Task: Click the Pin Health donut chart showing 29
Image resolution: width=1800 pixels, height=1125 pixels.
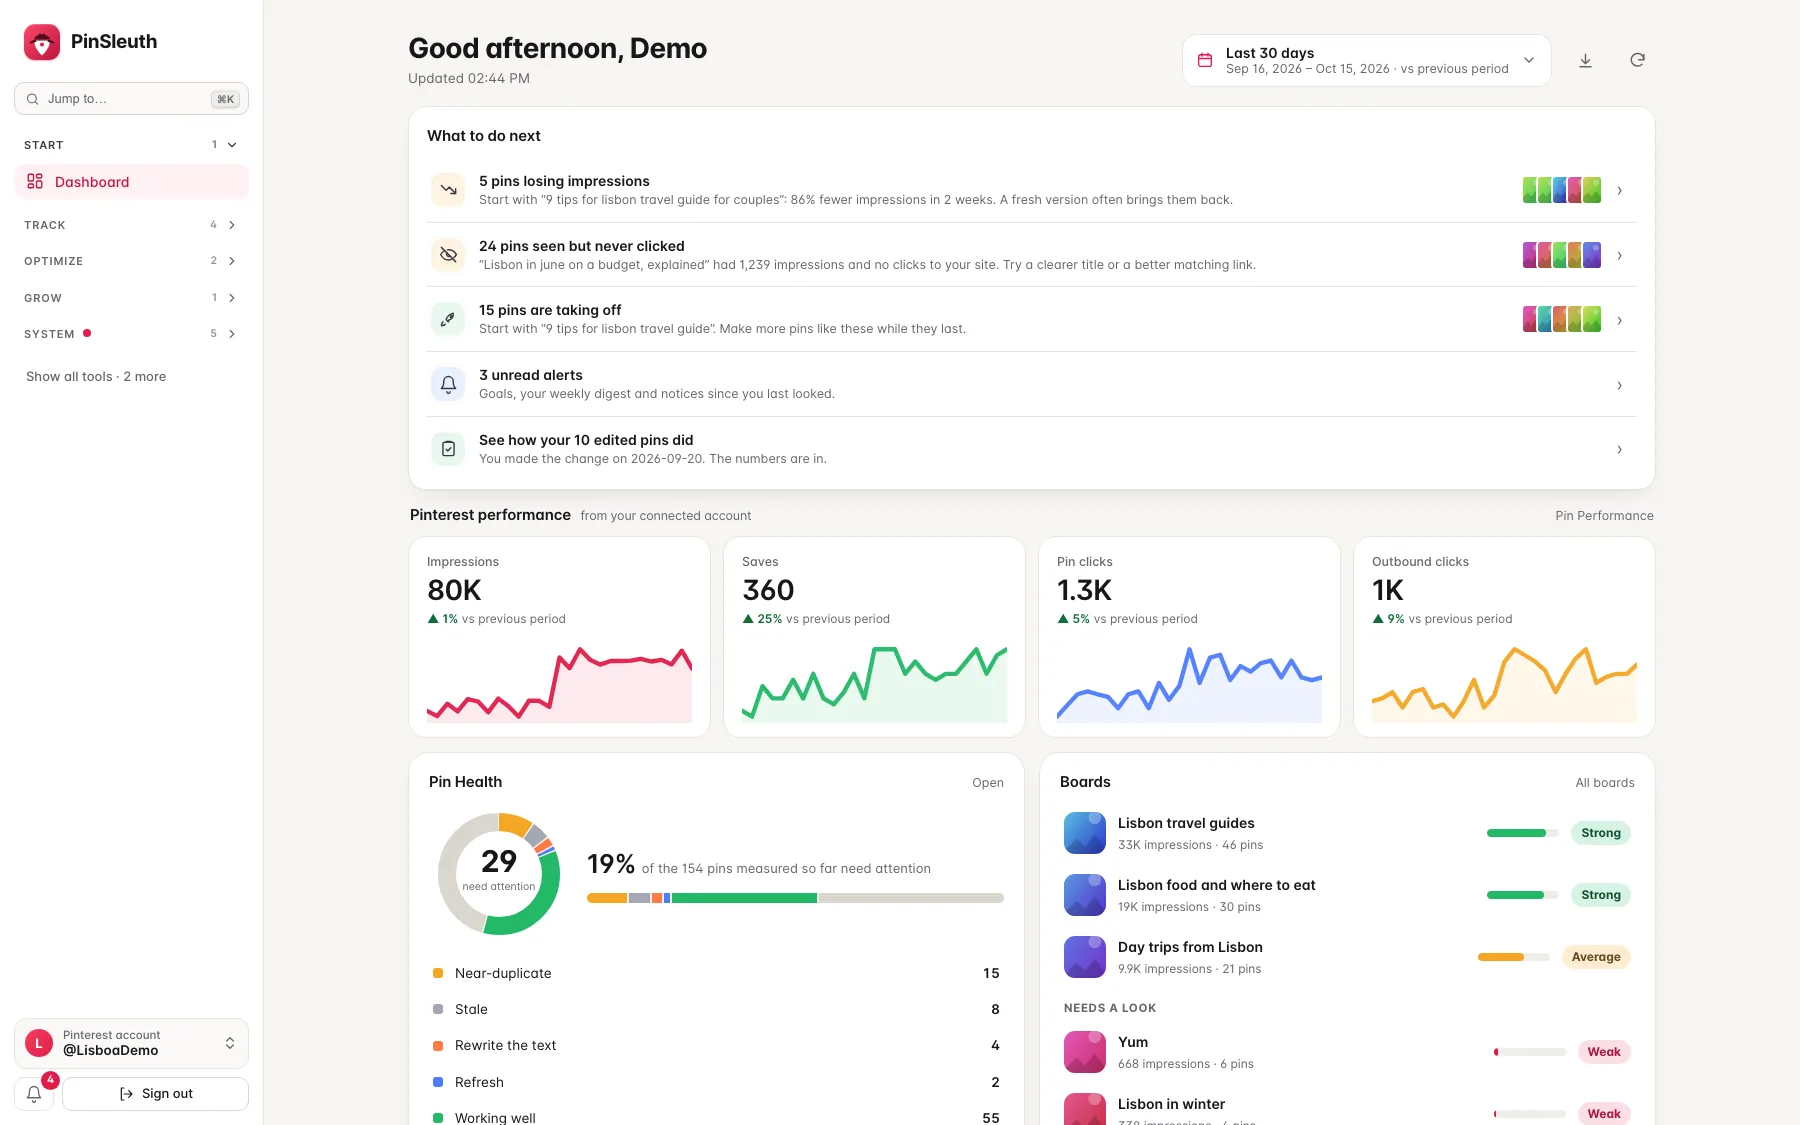Action: tap(499, 874)
